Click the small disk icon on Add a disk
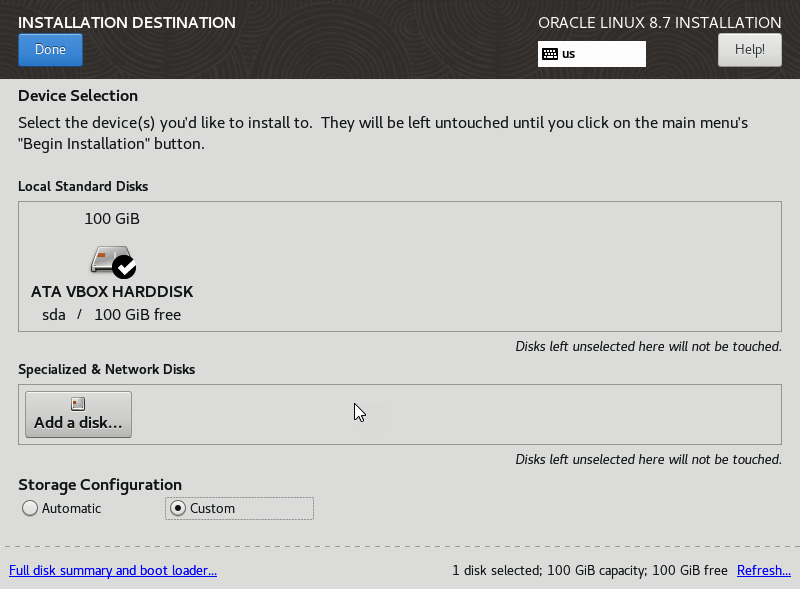 coord(78,404)
